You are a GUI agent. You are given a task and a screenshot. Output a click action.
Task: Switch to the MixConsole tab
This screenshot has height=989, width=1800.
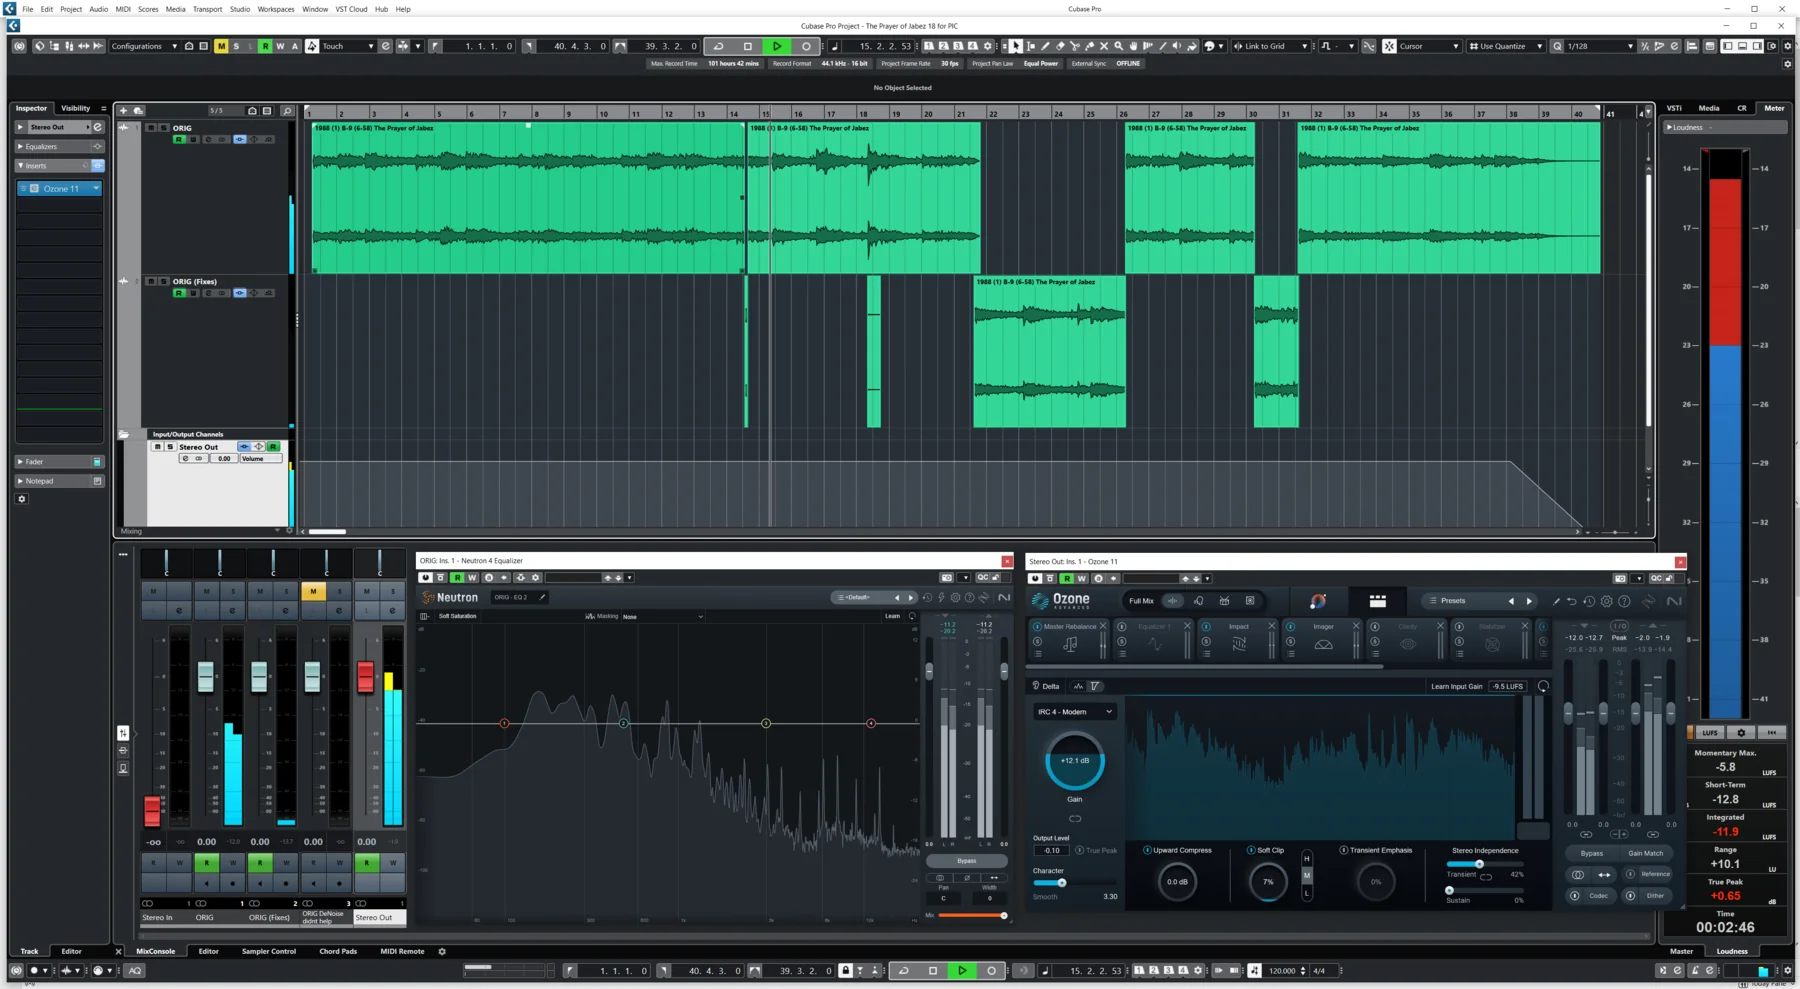pos(156,951)
